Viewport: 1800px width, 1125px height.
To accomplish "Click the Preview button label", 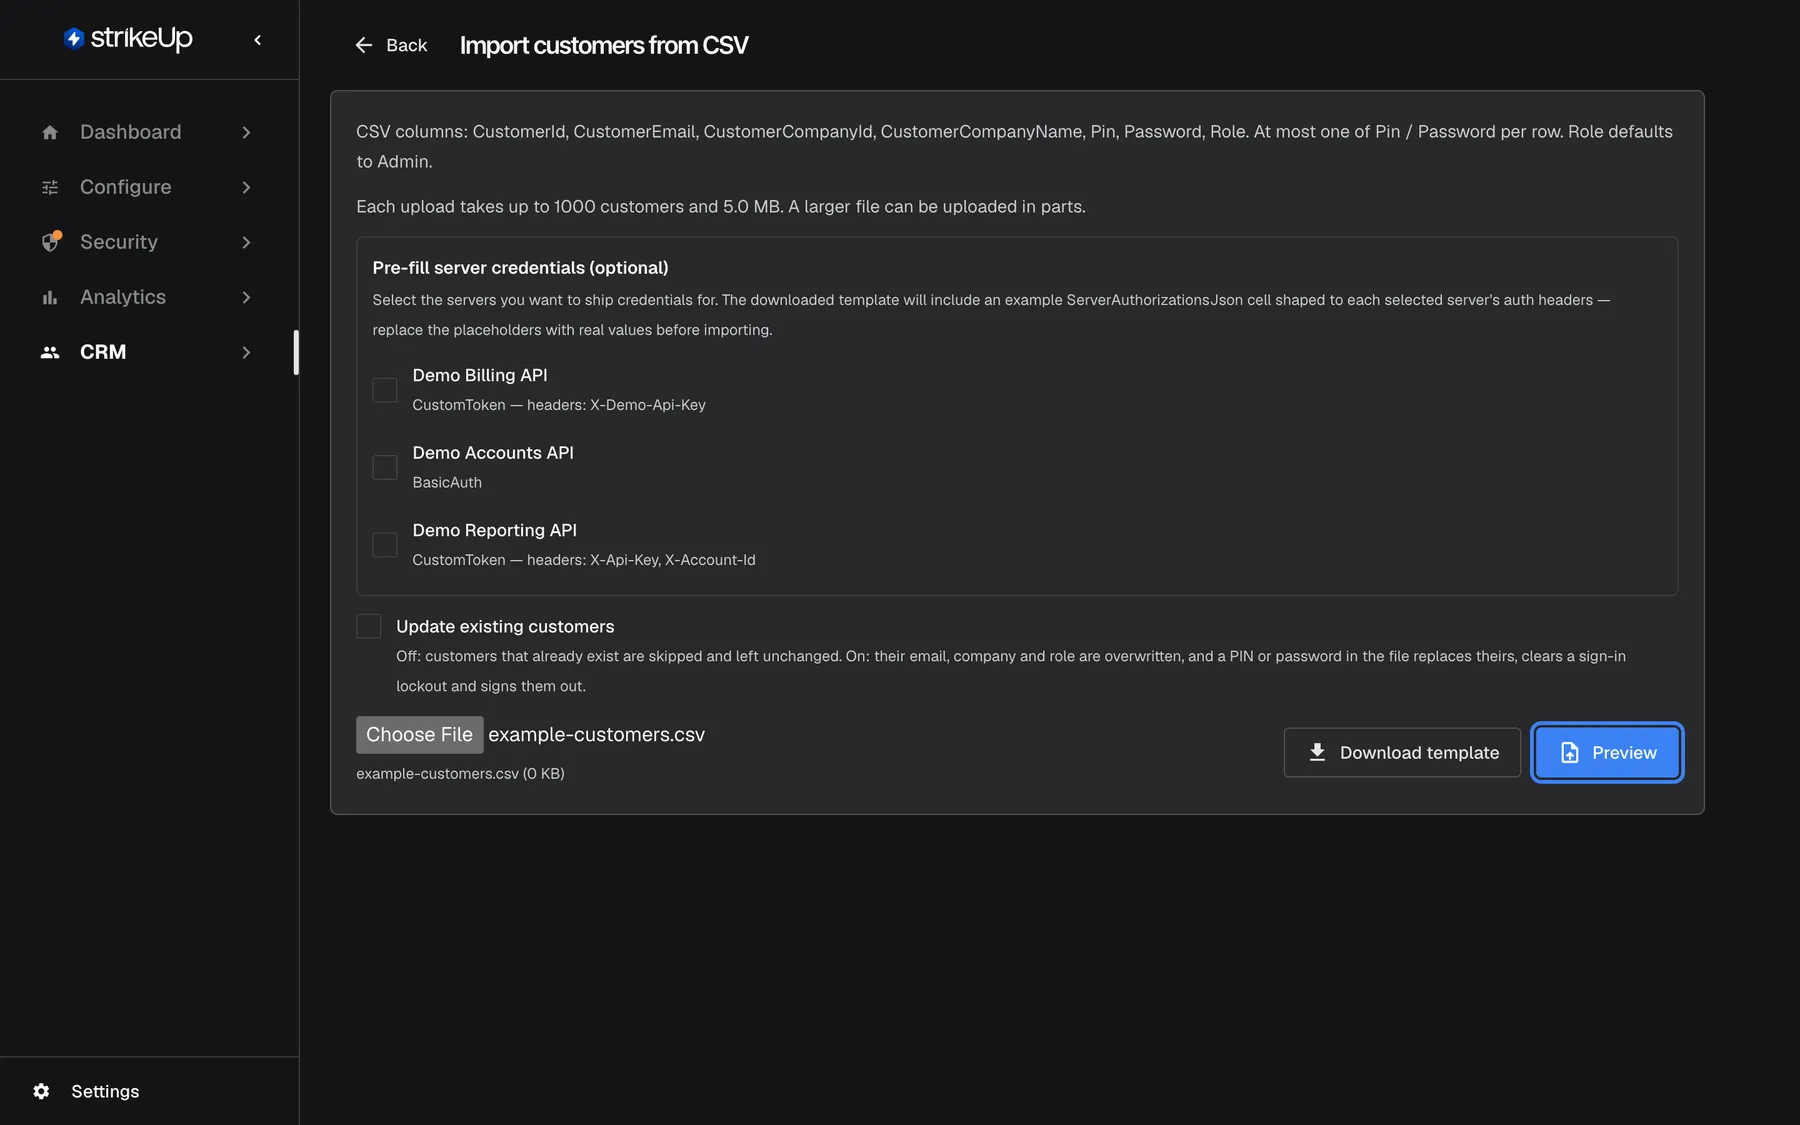I will (1624, 752).
